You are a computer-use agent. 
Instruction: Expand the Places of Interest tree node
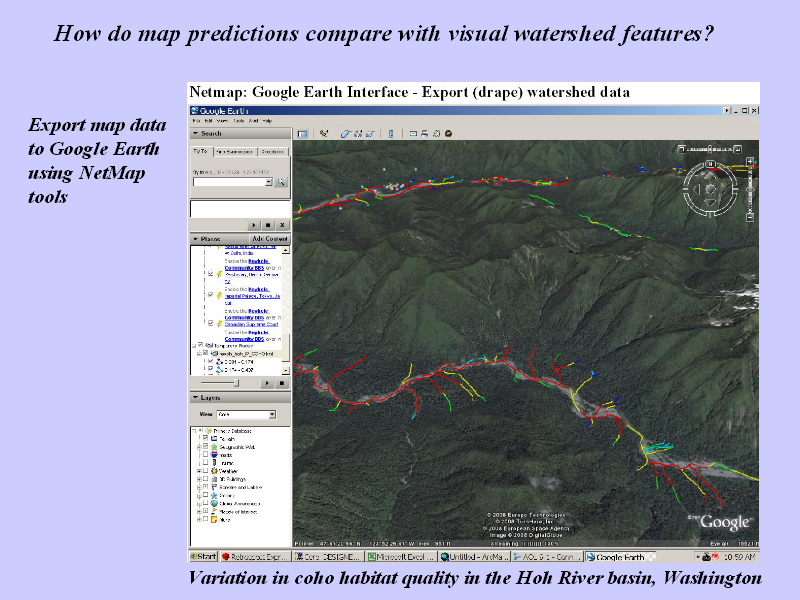click(x=199, y=511)
